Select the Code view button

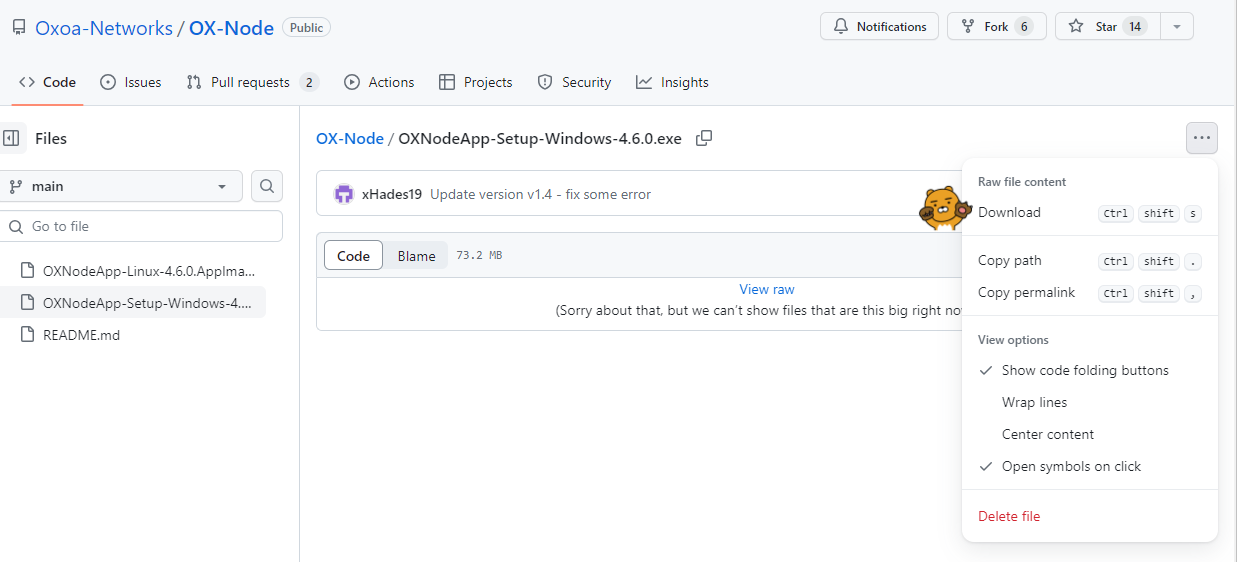pos(353,256)
